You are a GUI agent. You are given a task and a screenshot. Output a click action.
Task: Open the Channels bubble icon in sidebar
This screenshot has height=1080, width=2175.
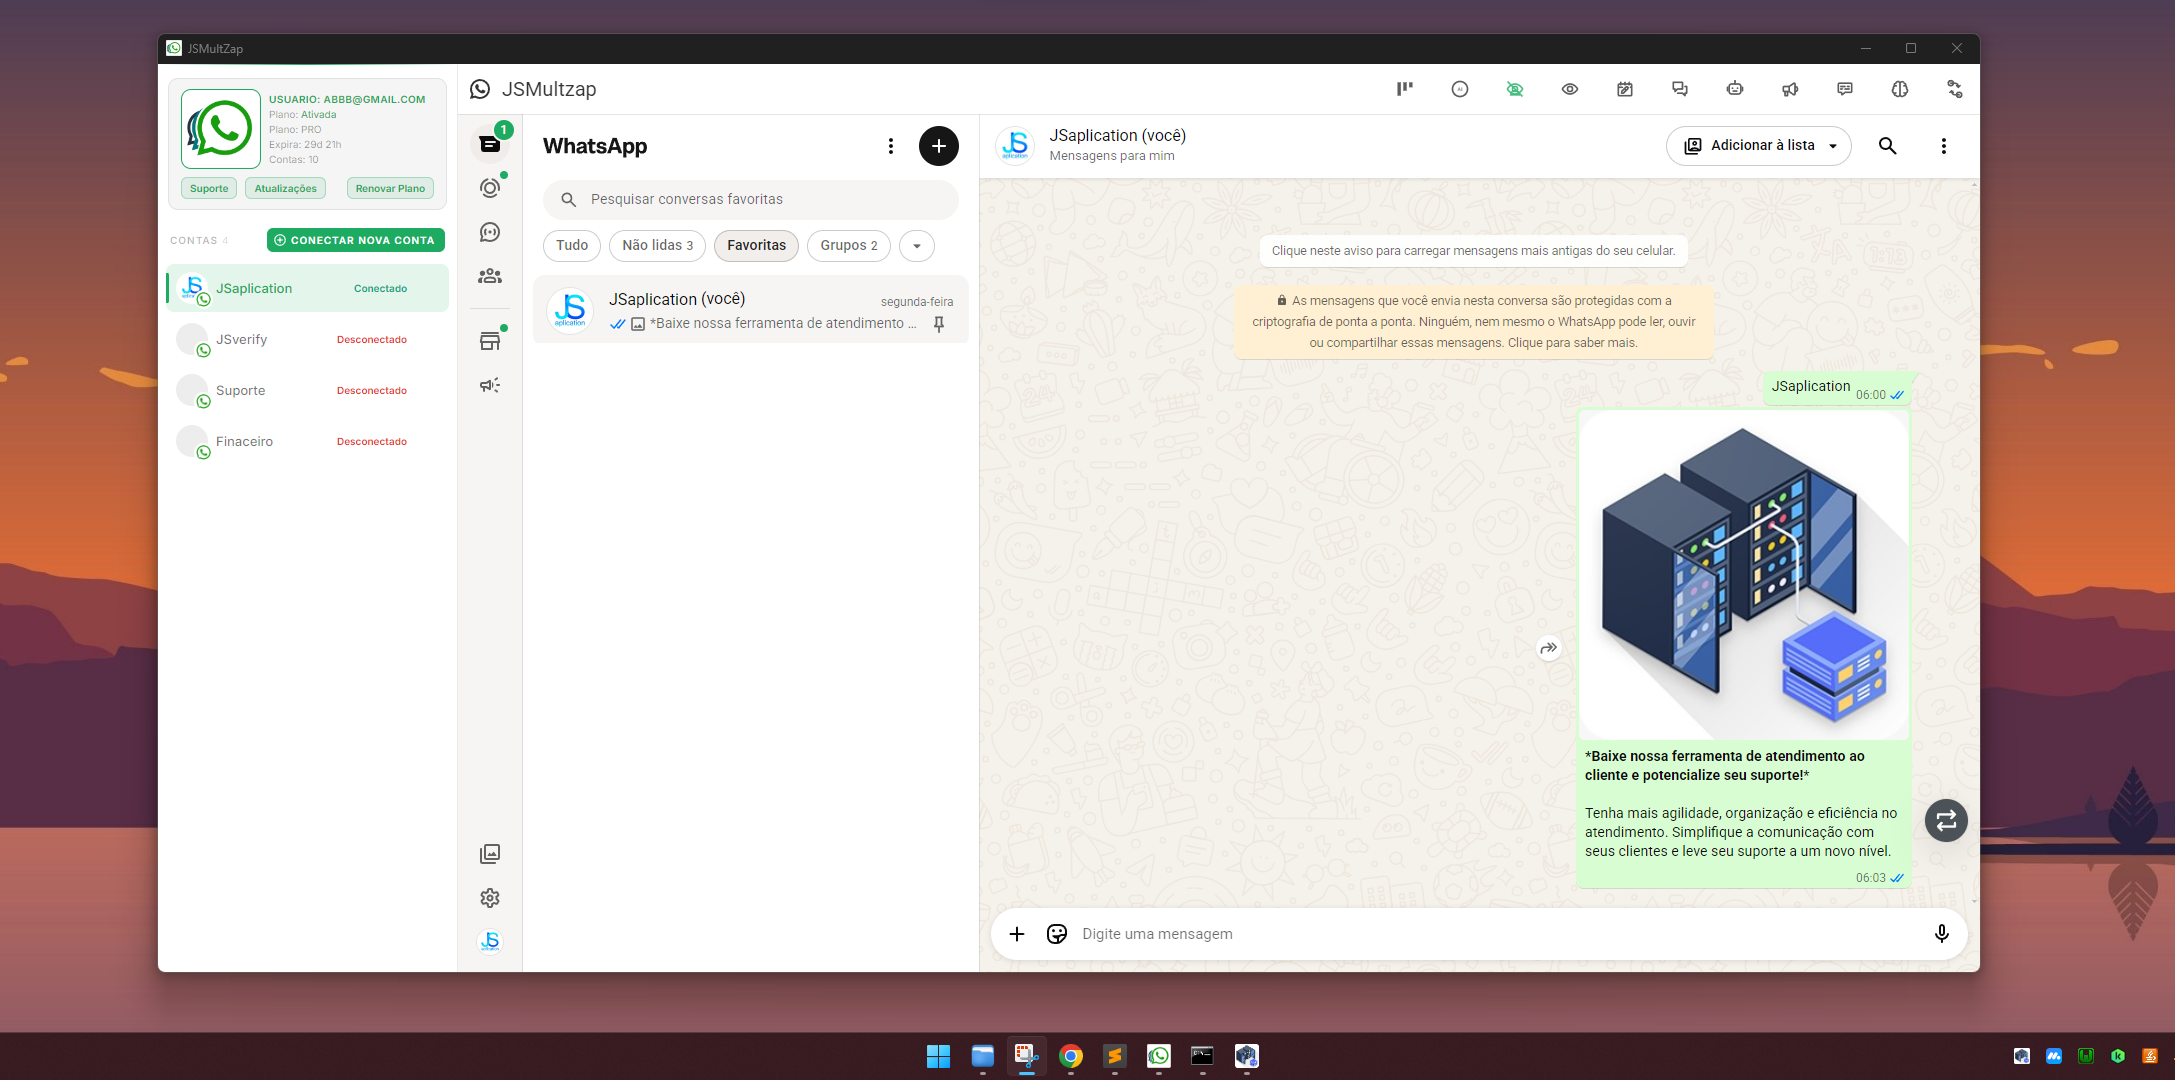[490, 232]
